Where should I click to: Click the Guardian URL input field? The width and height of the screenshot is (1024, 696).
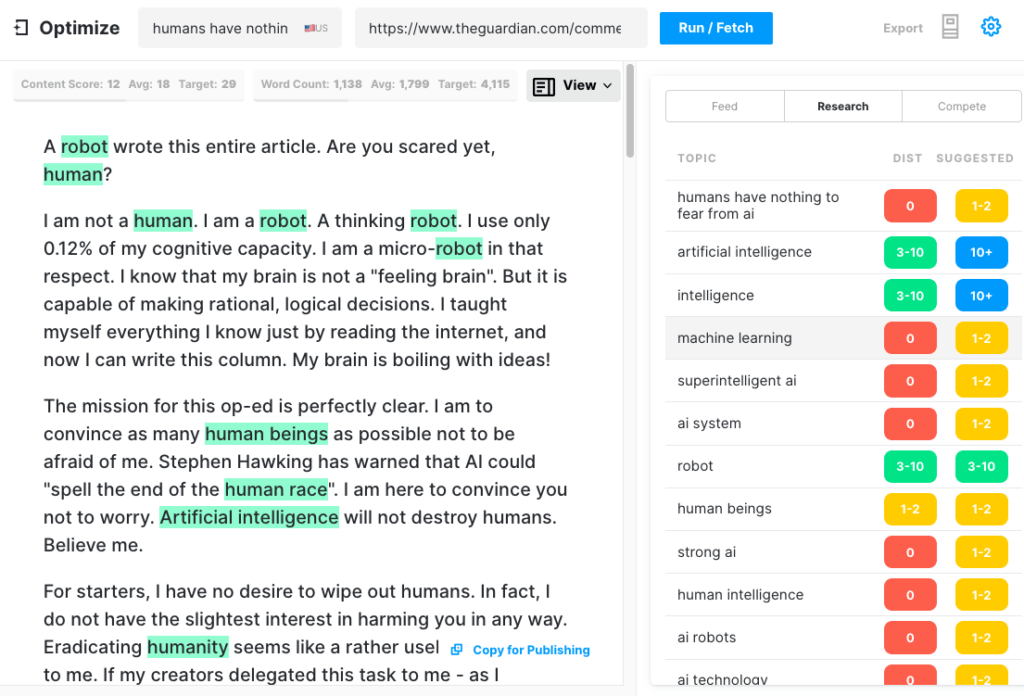(495, 28)
